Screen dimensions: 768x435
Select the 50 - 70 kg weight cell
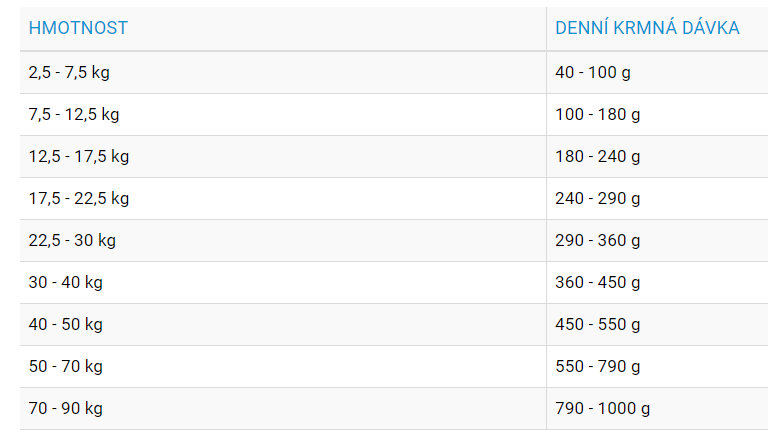click(283, 367)
